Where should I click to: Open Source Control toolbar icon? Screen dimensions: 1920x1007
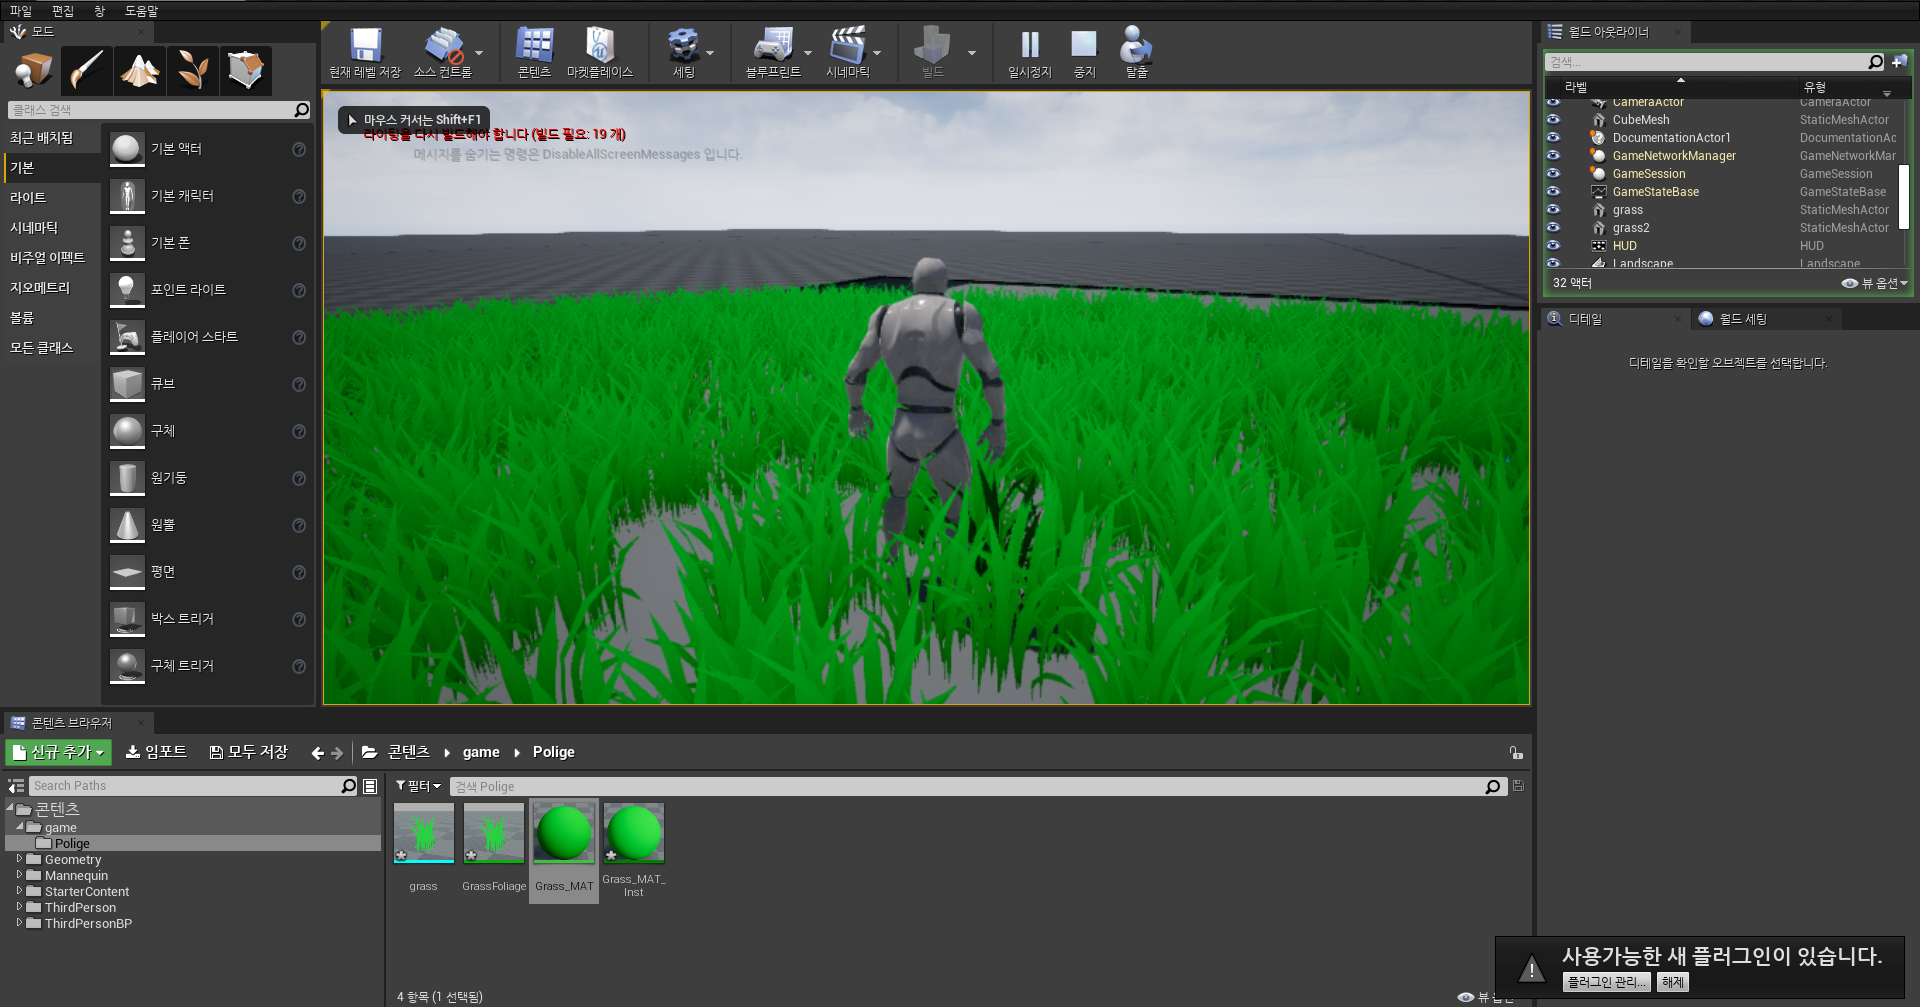pos(442,53)
